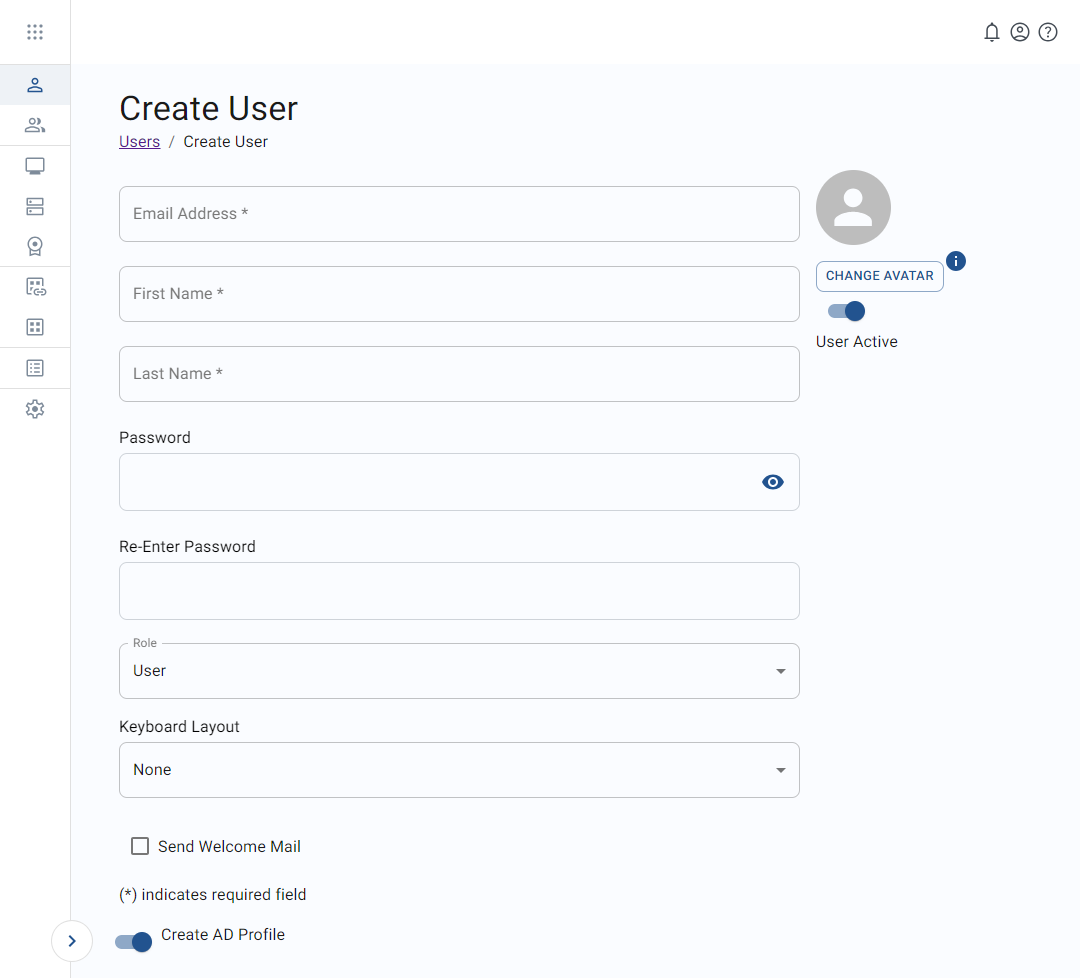This screenshot has width=1080, height=978.
Task: Click the server stack icon in sidebar
Action: pos(35,207)
